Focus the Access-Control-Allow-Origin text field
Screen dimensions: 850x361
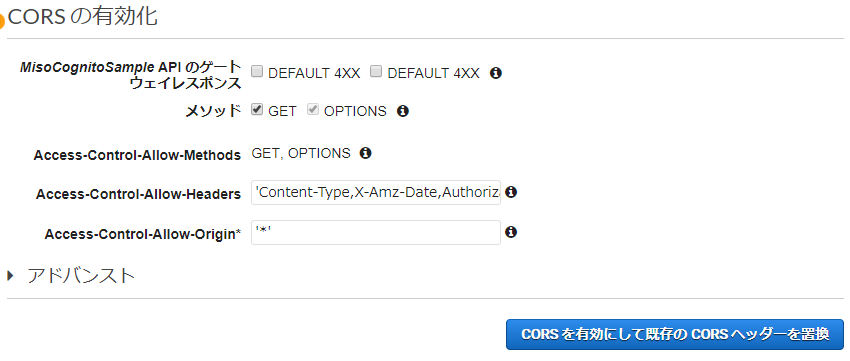376,233
